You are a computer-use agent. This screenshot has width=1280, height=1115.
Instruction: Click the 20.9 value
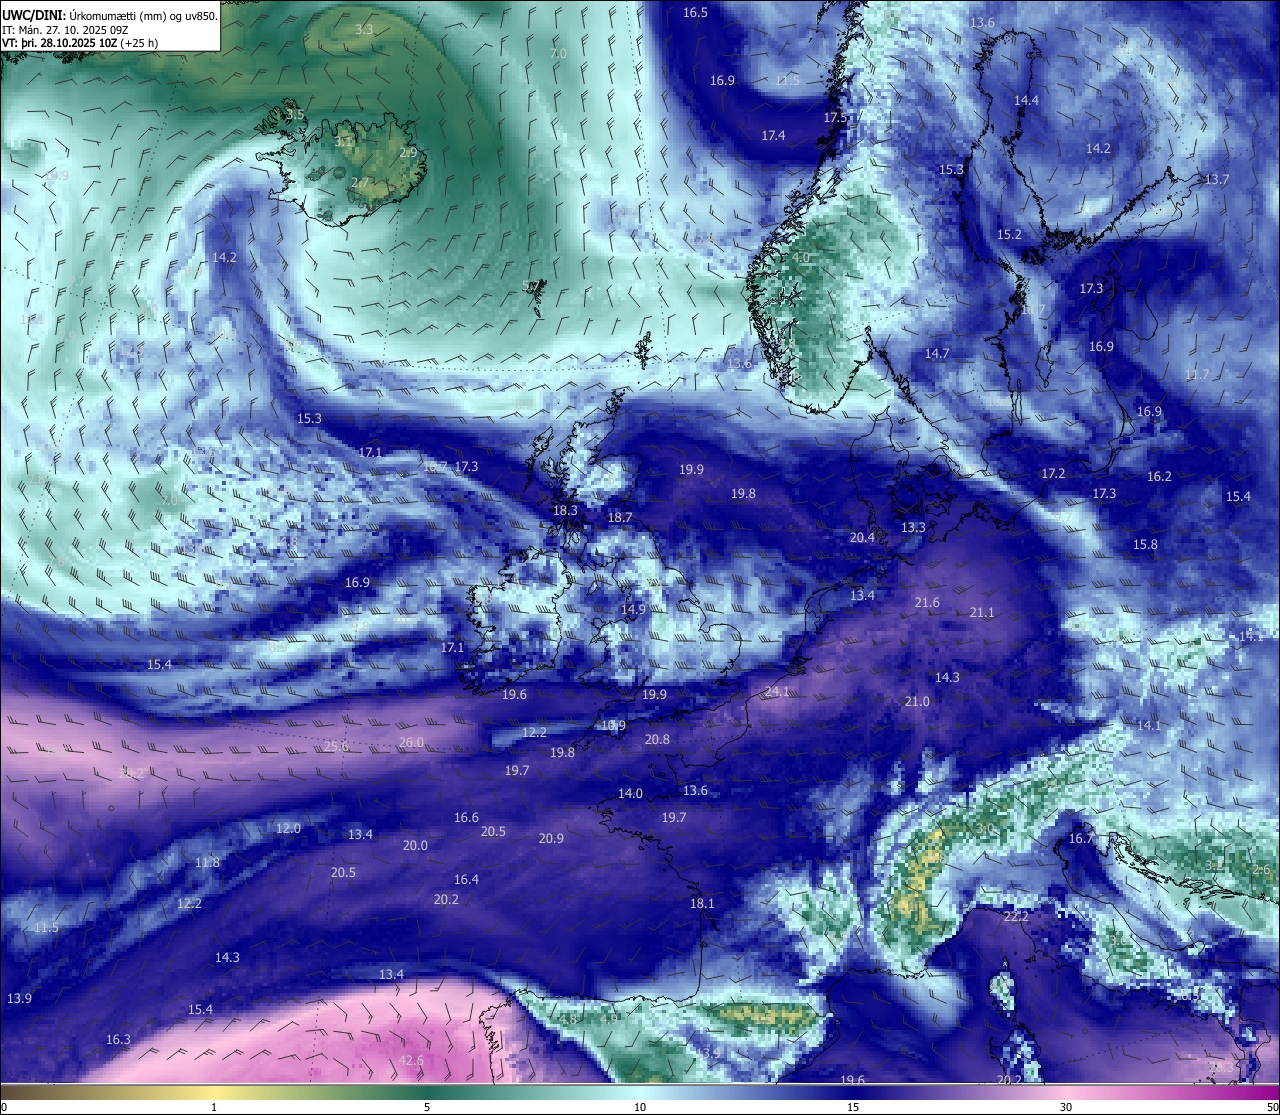[x=551, y=838]
